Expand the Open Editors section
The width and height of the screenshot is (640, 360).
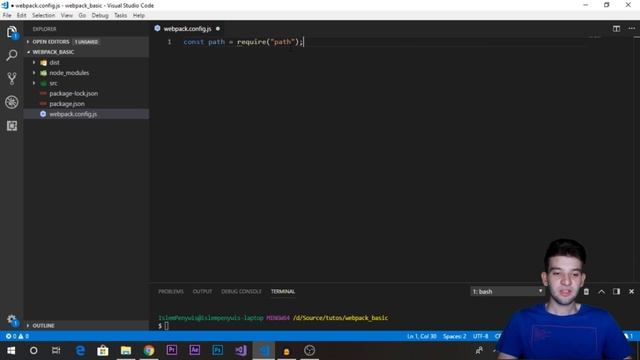[51, 42]
